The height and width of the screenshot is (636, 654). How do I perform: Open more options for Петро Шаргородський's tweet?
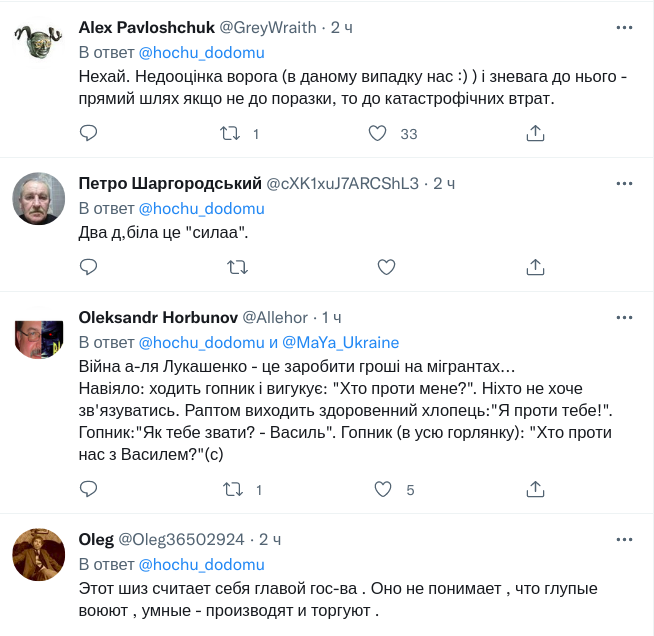[625, 184]
